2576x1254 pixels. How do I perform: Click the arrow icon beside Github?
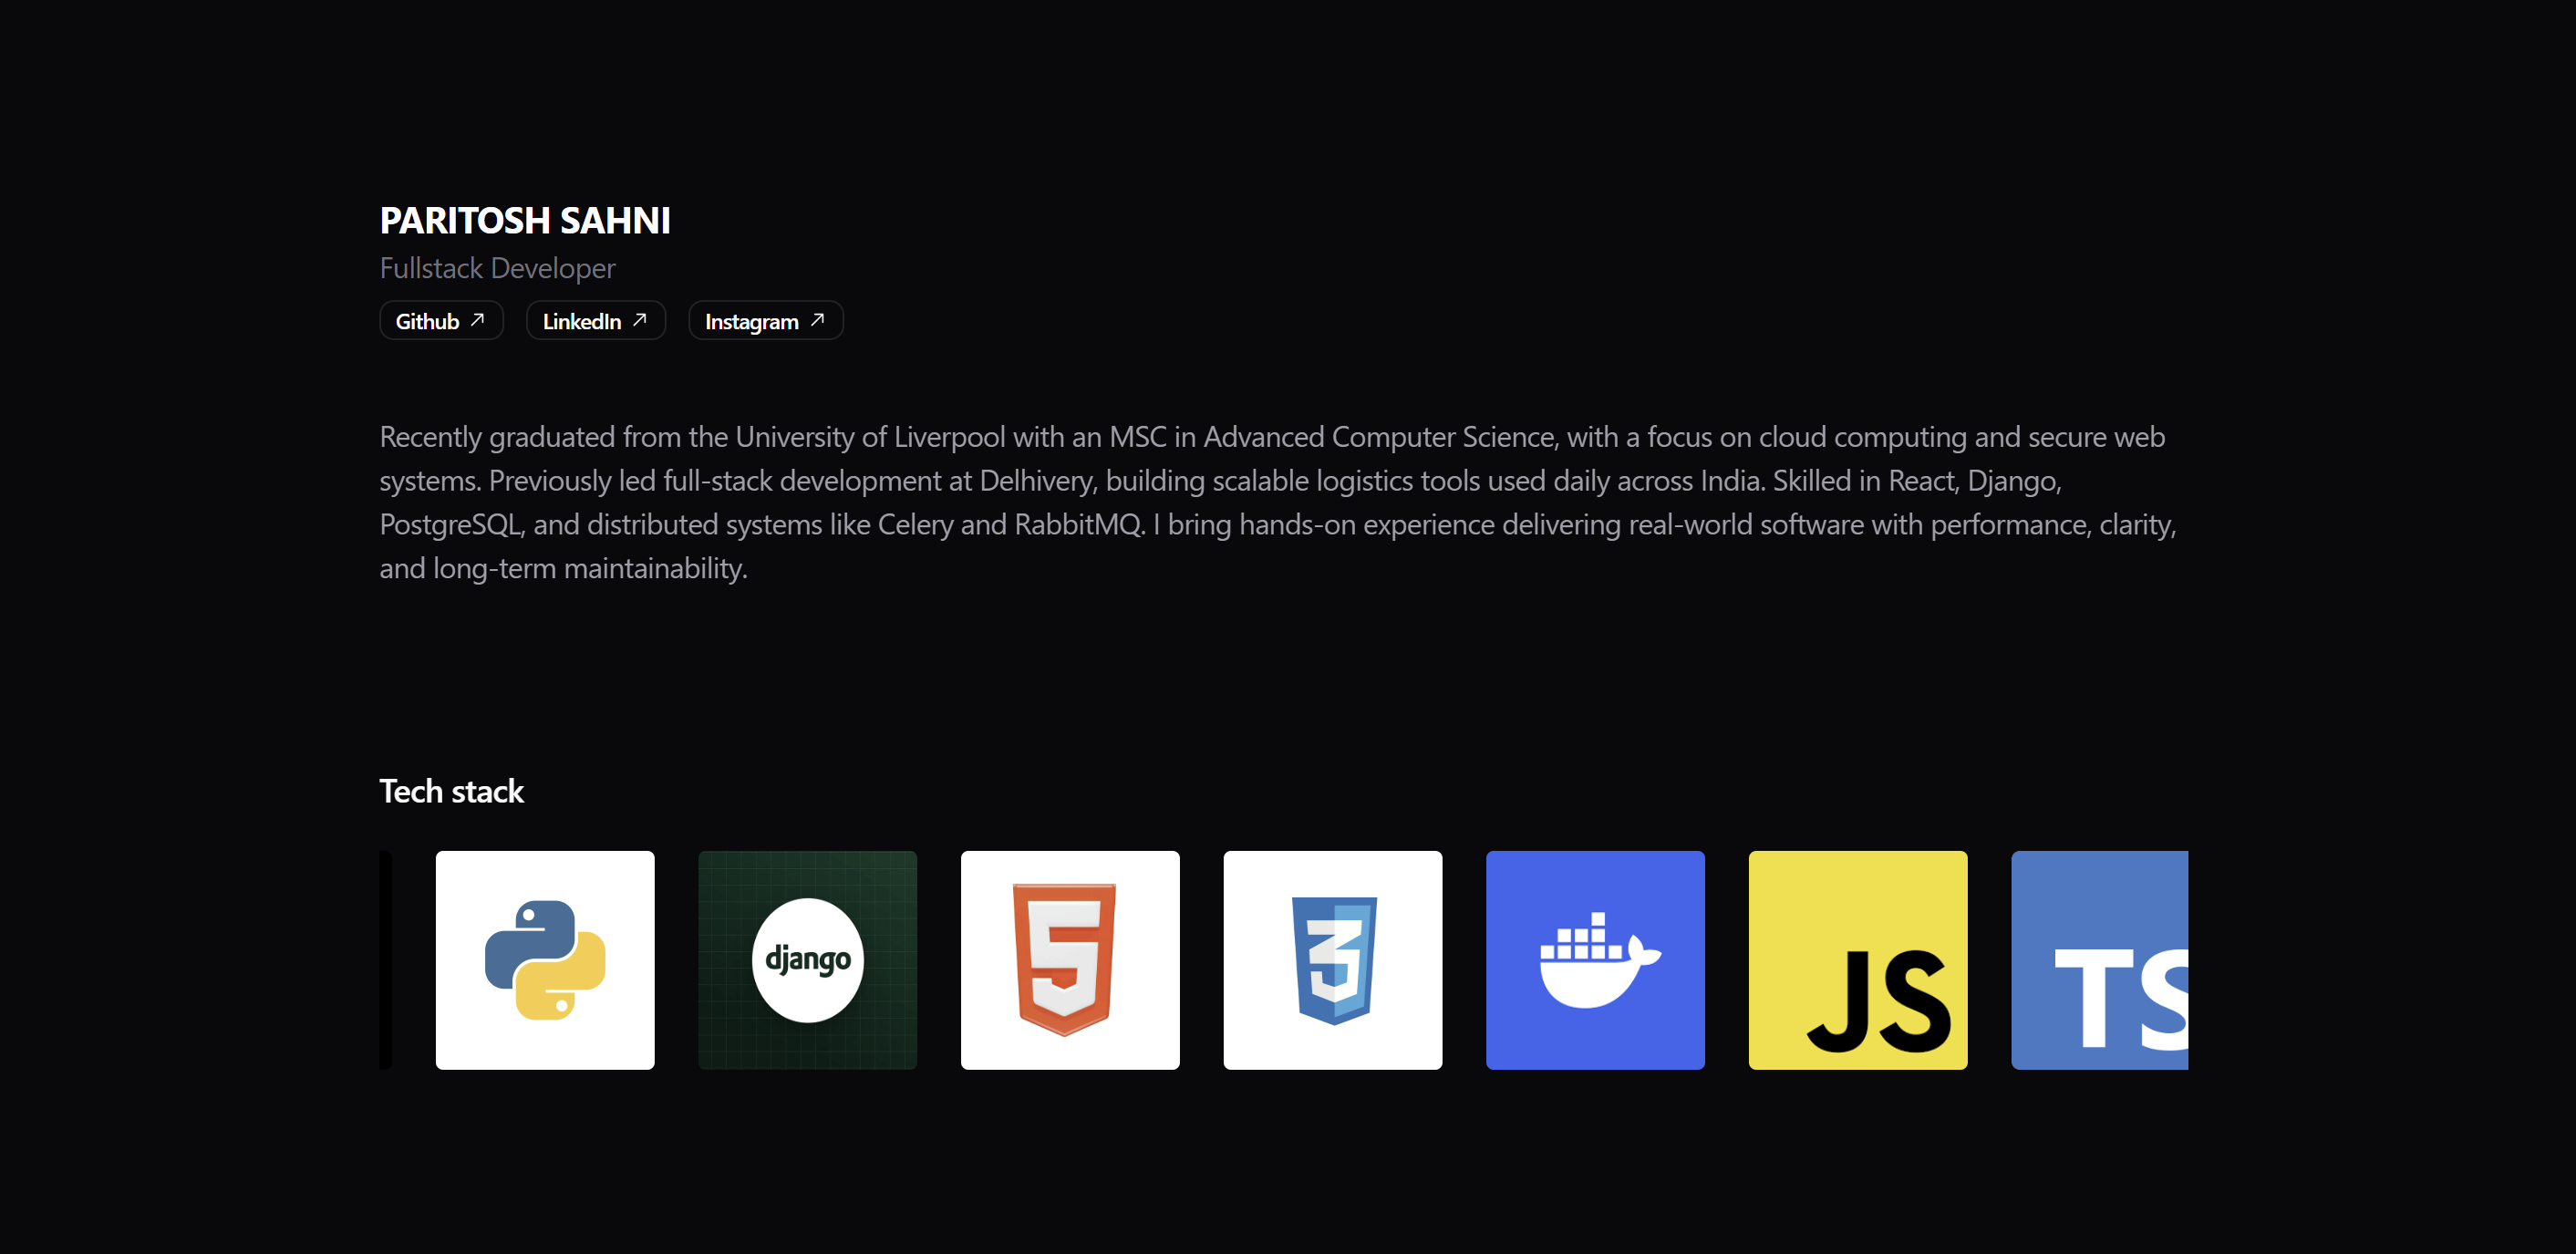(477, 320)
